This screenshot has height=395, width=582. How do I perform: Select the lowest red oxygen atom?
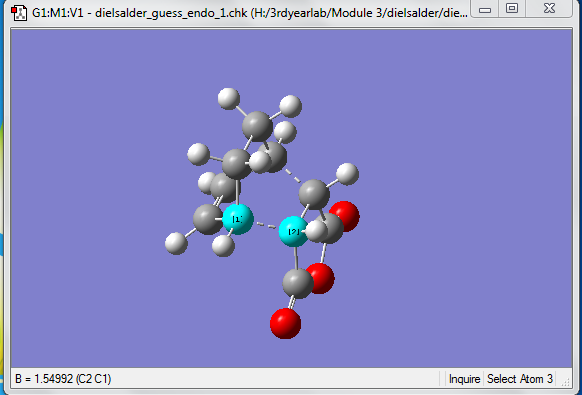tap(285, 324)
